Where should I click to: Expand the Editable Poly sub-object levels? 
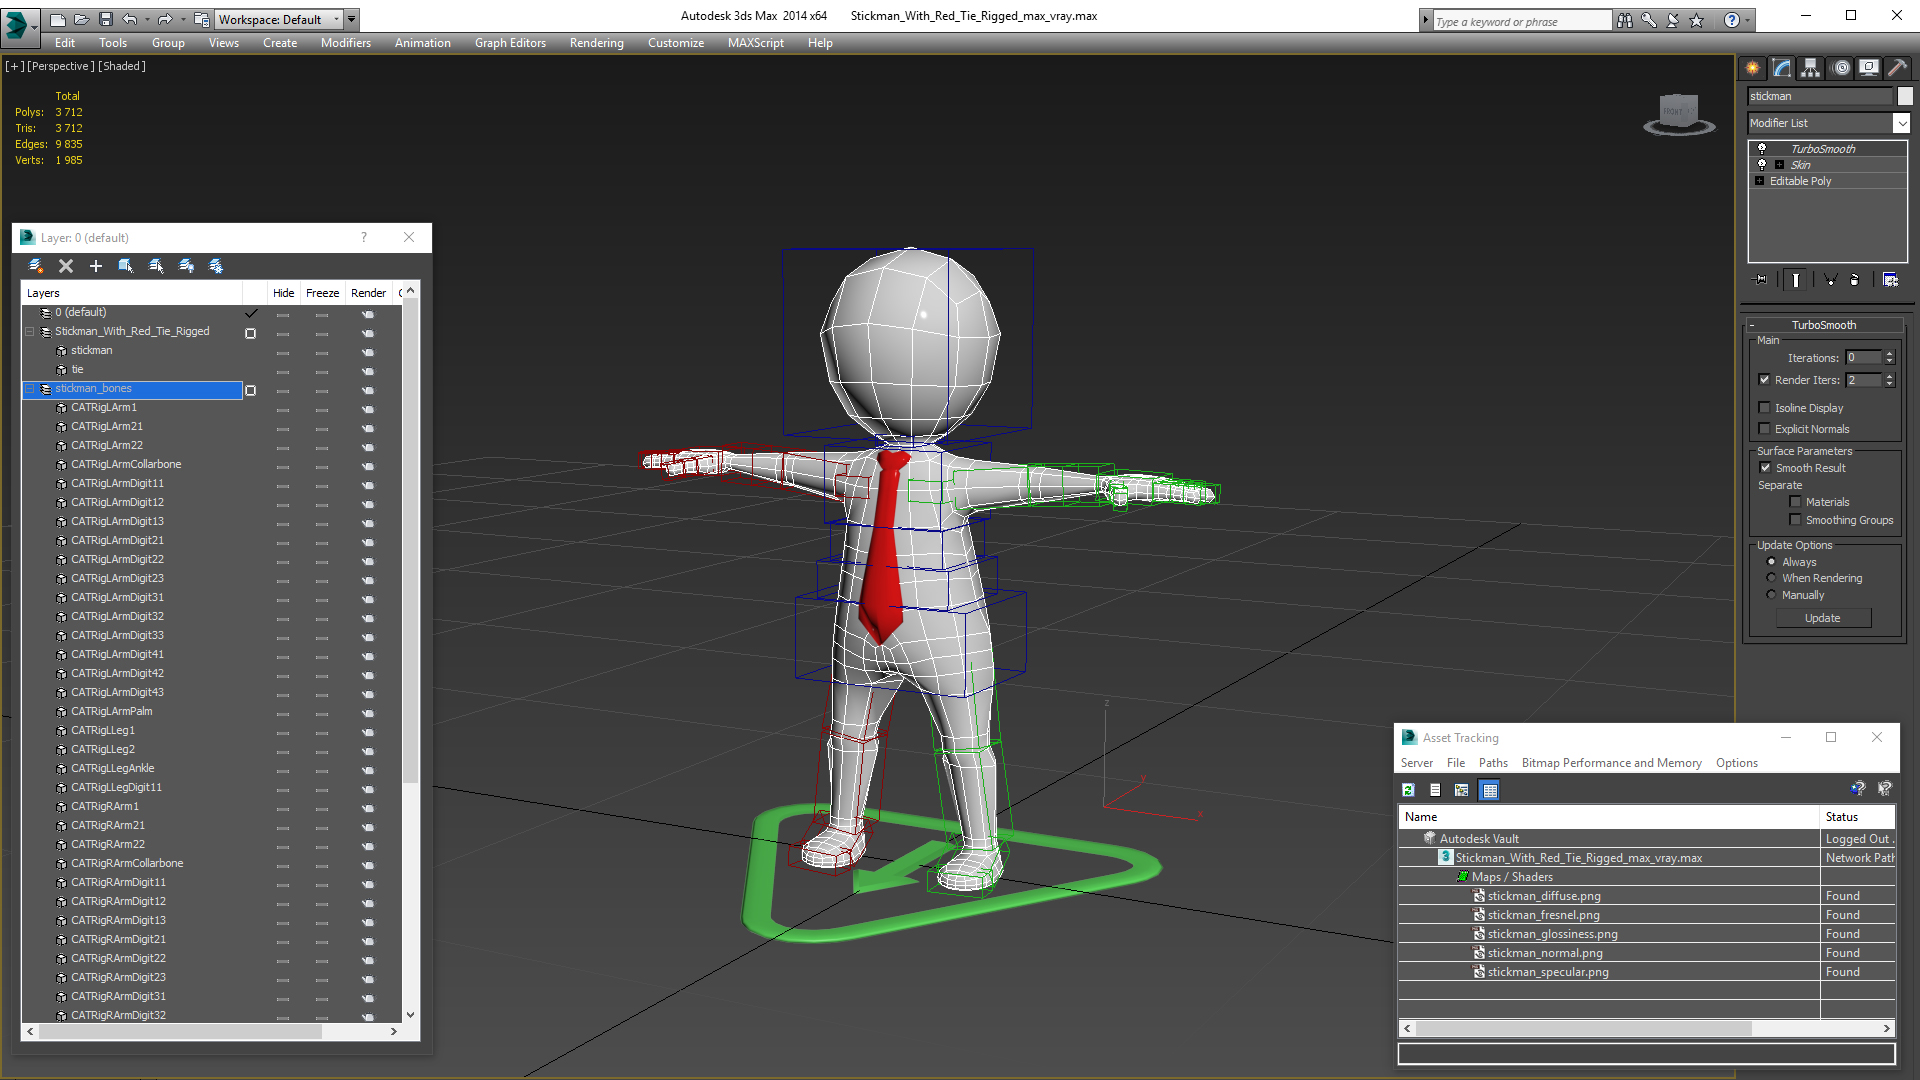[1759, 181]
